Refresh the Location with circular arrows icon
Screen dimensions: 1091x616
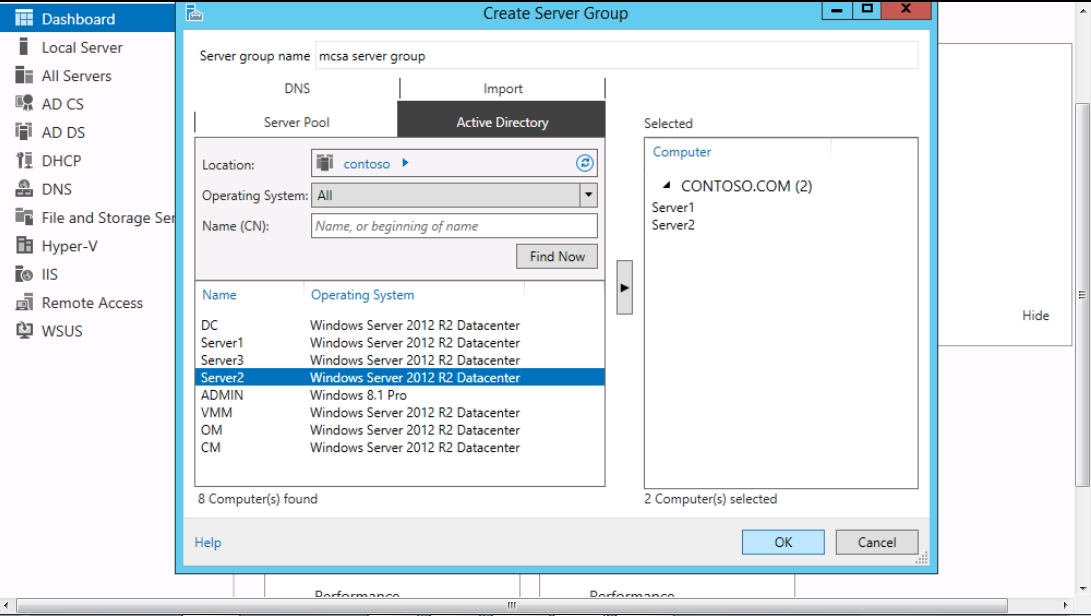point(584,163)
